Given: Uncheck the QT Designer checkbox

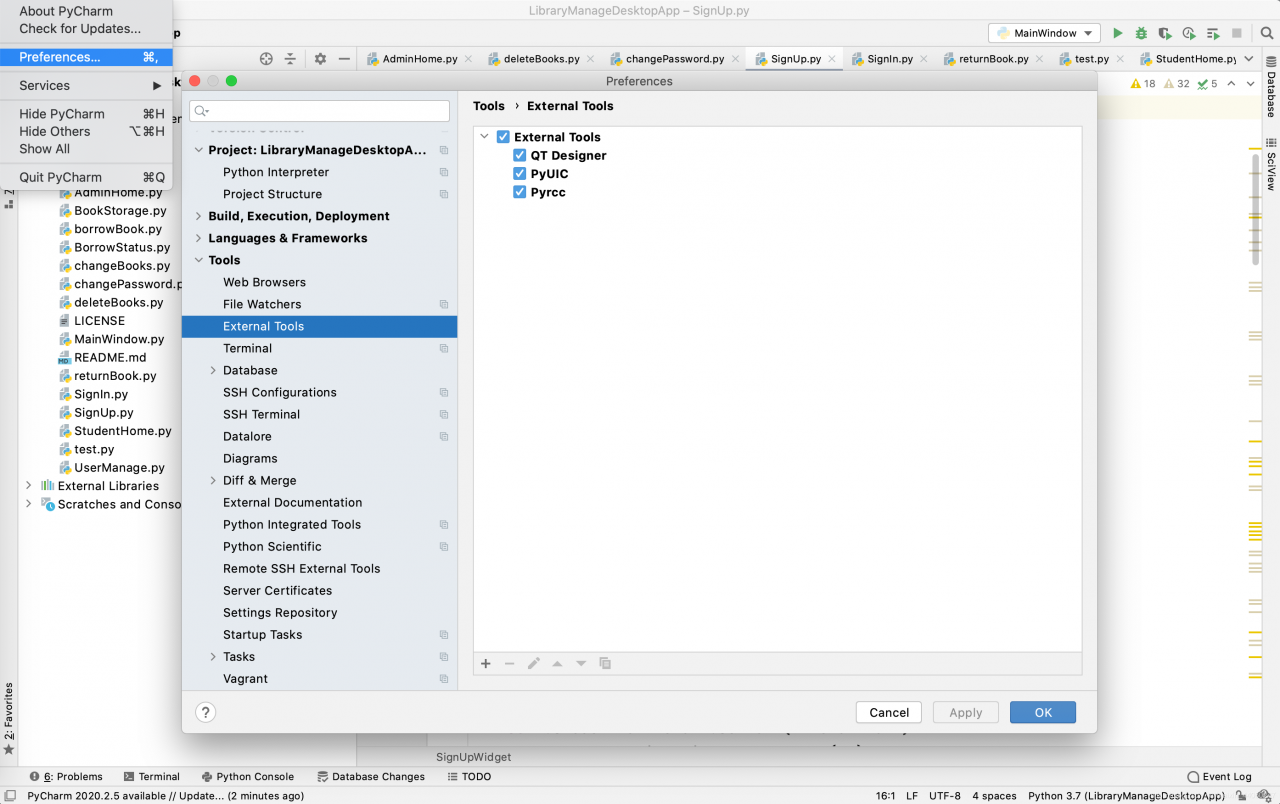Looking at the screenshot, I should tap(520, 155).
